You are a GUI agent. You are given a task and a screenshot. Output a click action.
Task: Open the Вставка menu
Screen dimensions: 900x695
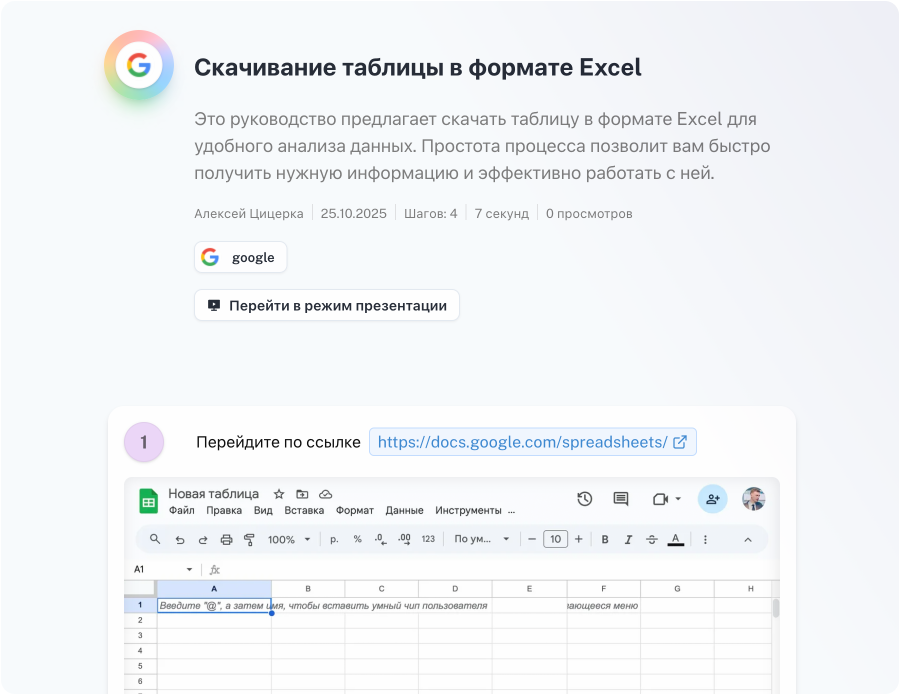point(304,510)
